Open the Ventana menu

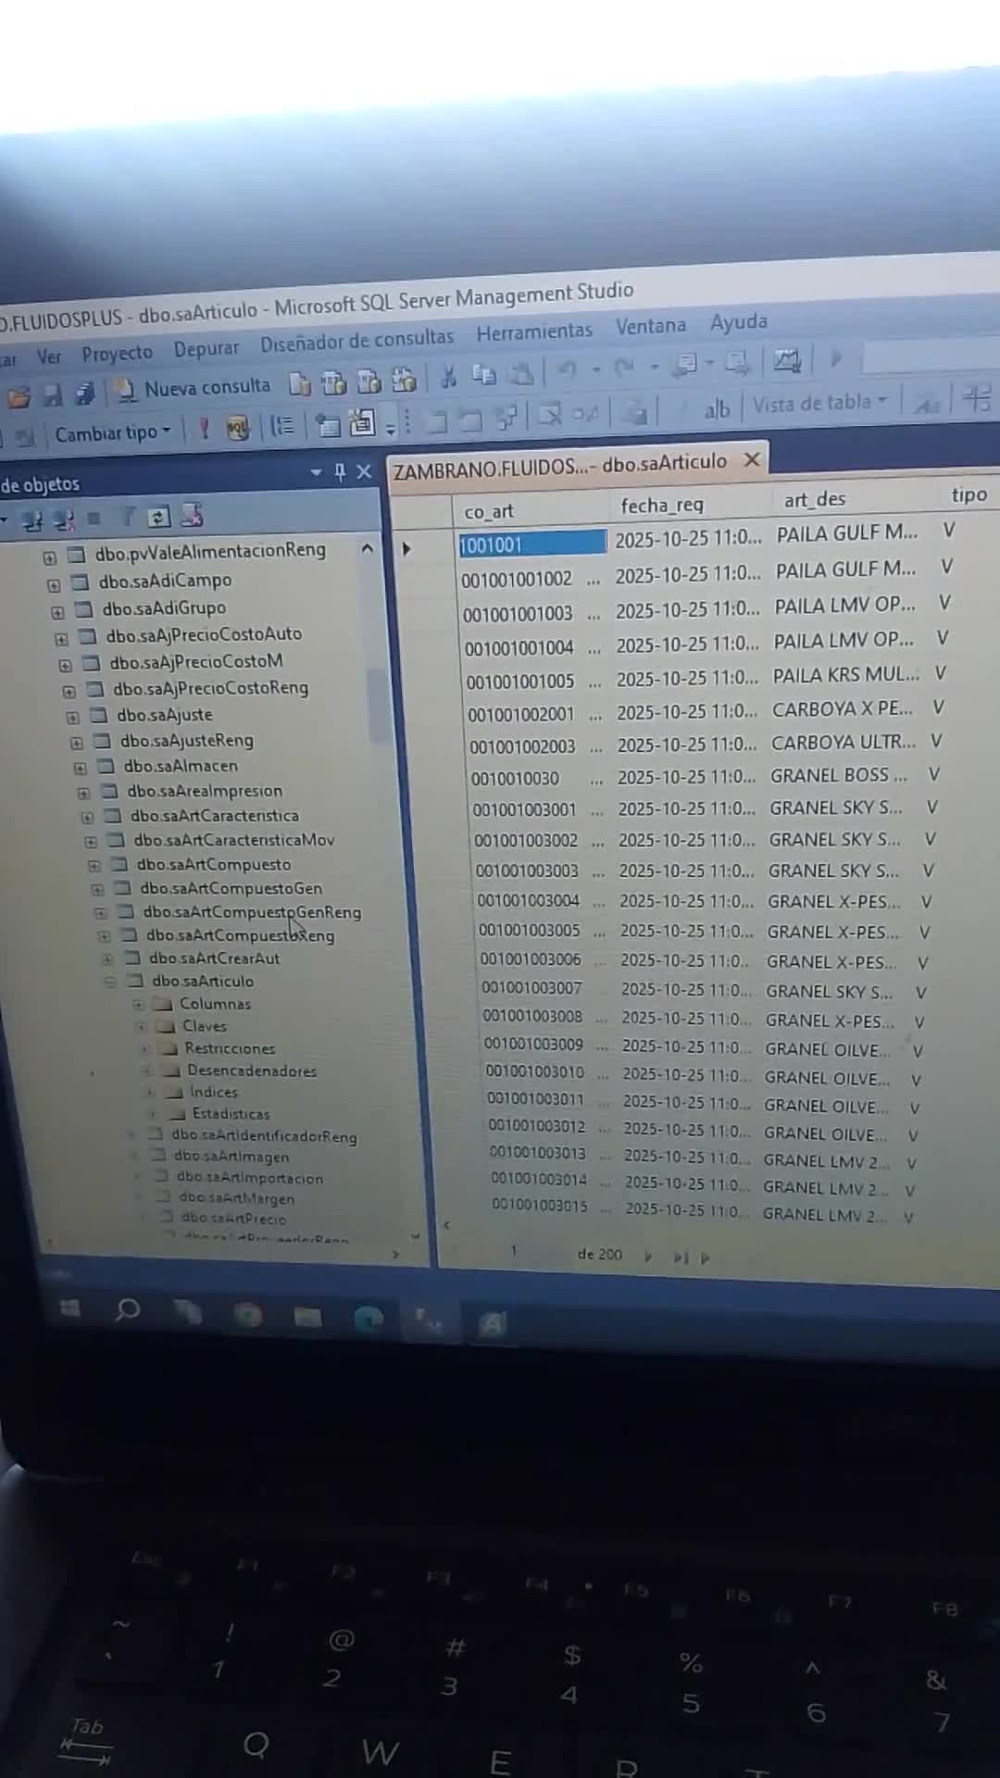651,326
